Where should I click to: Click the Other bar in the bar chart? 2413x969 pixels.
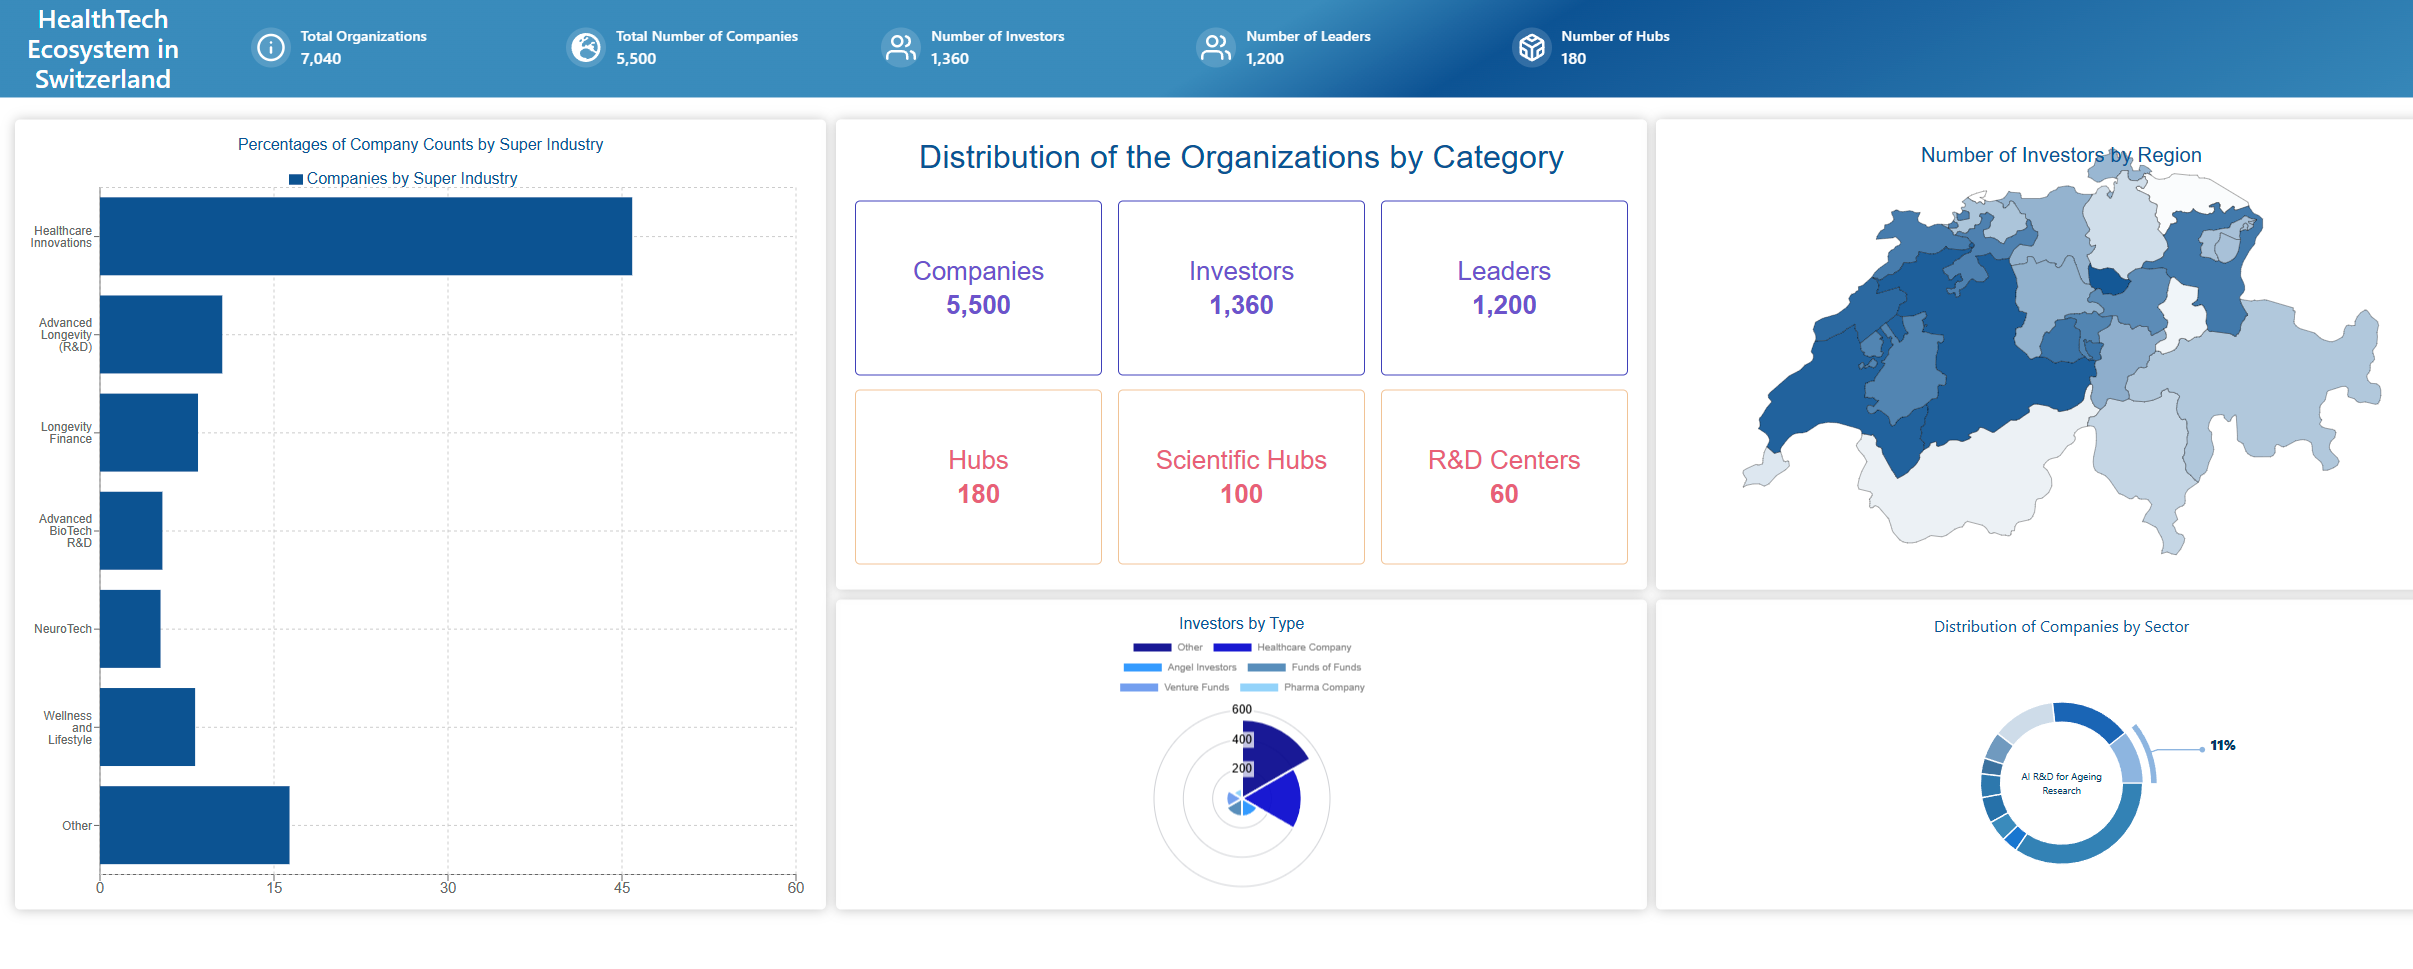[x=194, y=825]
